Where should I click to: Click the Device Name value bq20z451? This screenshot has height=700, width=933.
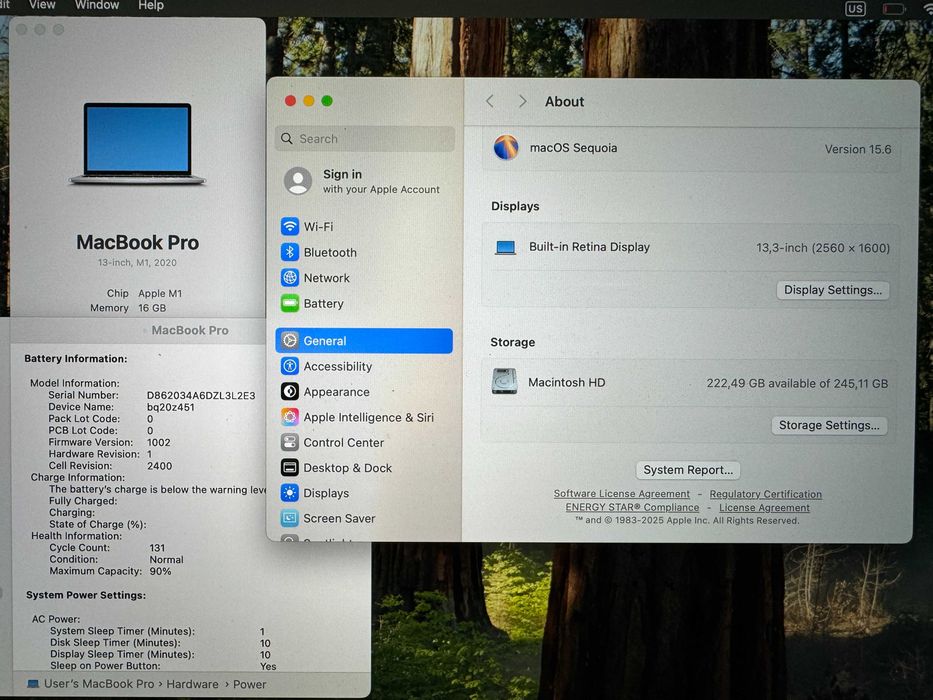171,407
